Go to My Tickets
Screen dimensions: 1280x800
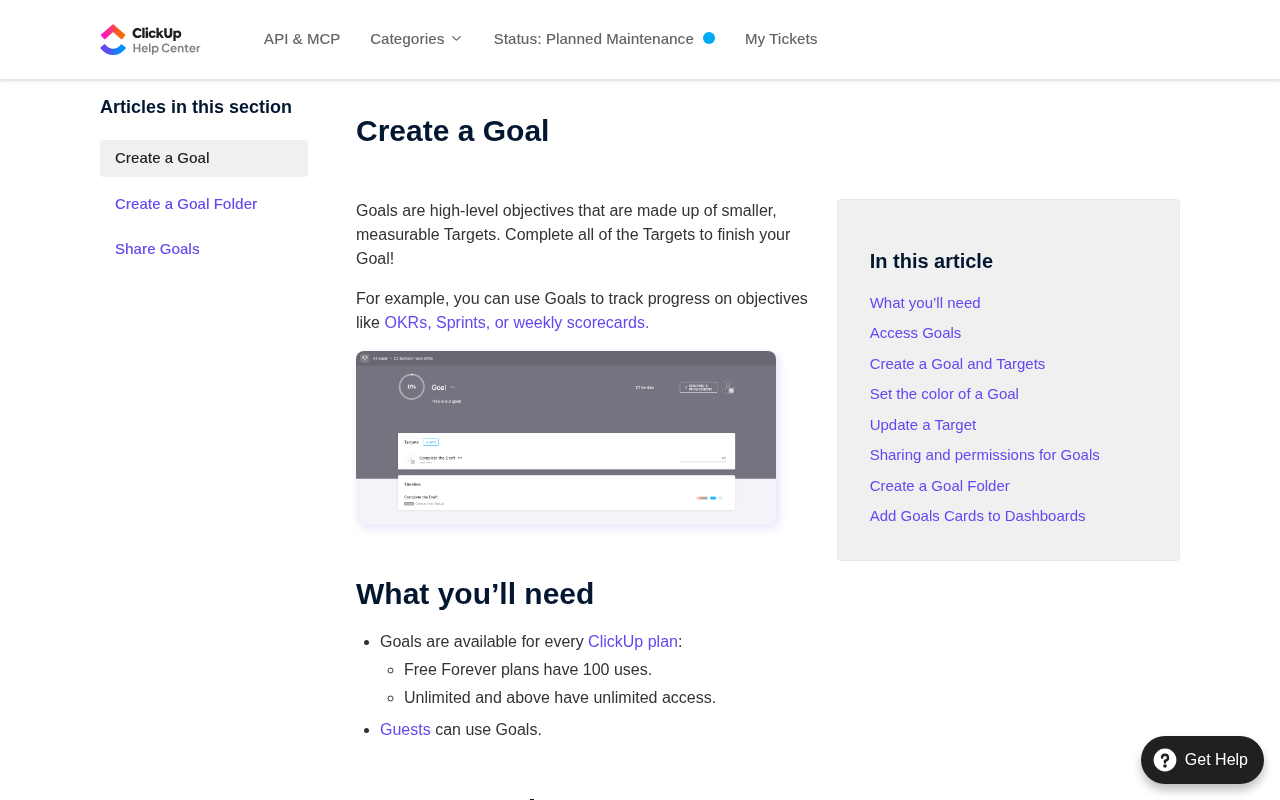781,39
